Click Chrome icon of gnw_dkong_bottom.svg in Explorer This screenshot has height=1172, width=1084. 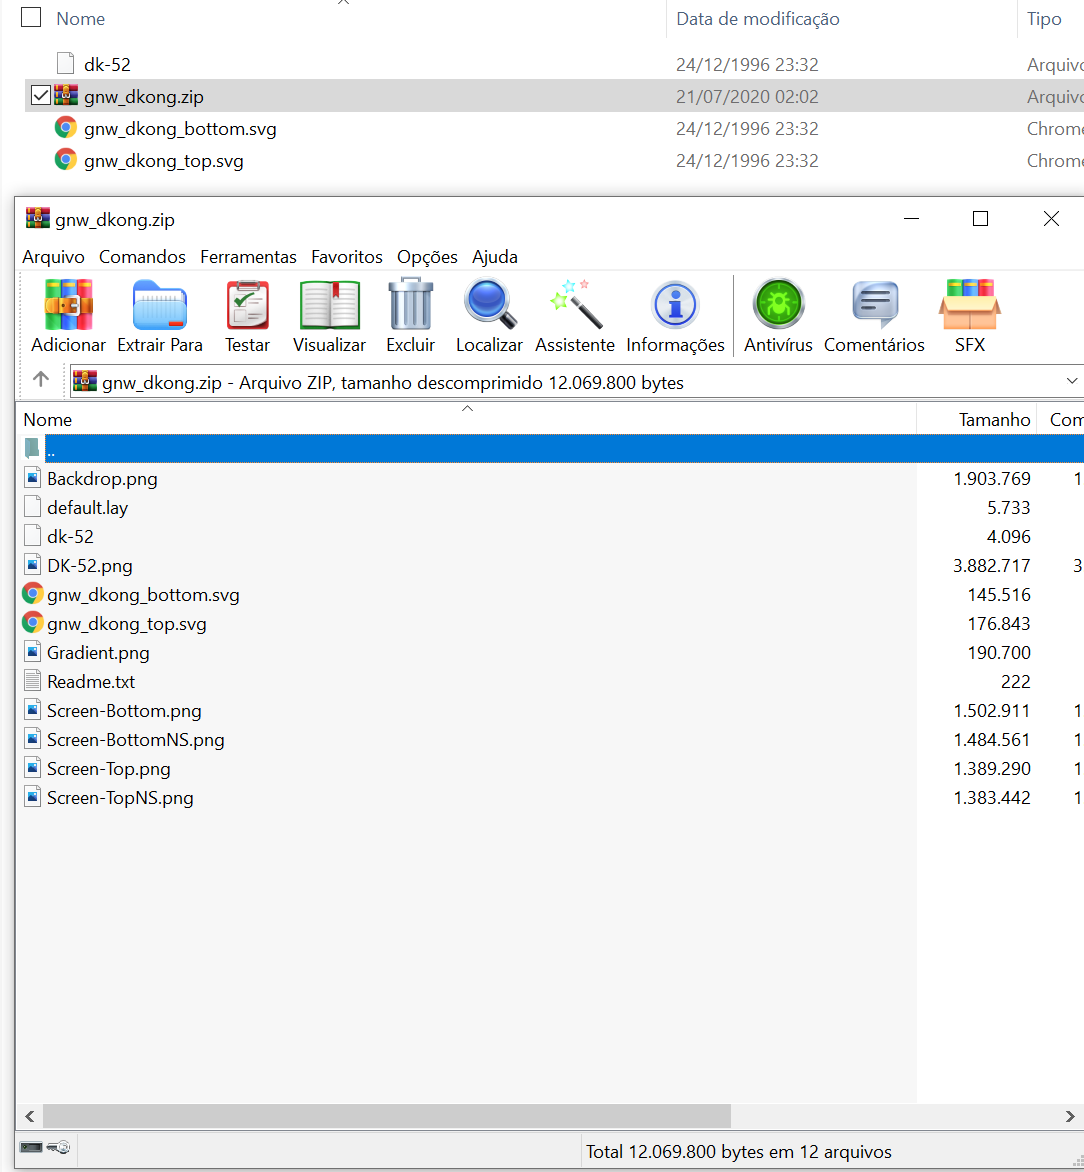[66, 127]
